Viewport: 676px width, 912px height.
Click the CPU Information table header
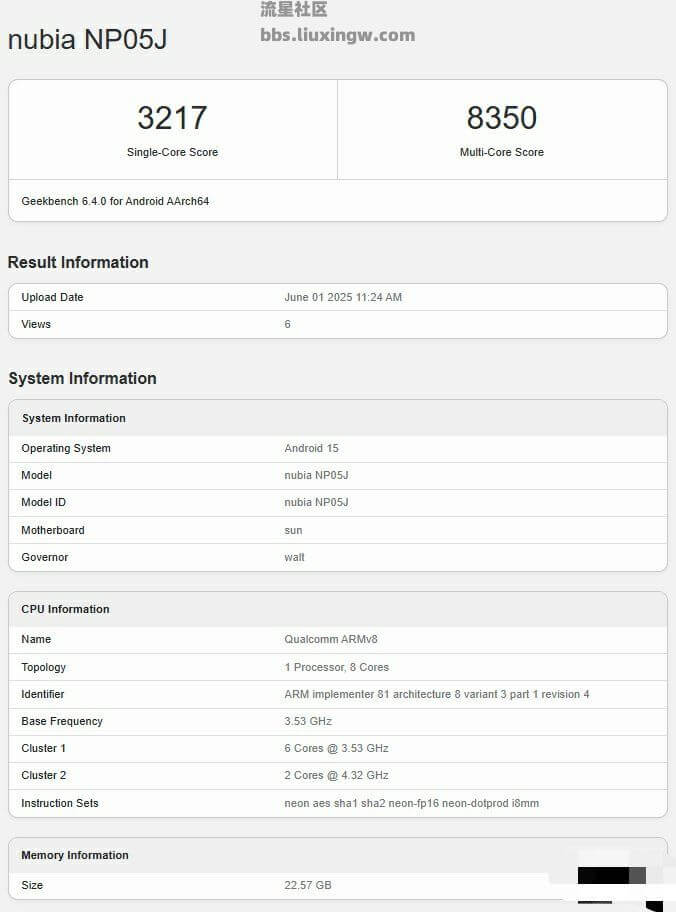tap(65, 609)
